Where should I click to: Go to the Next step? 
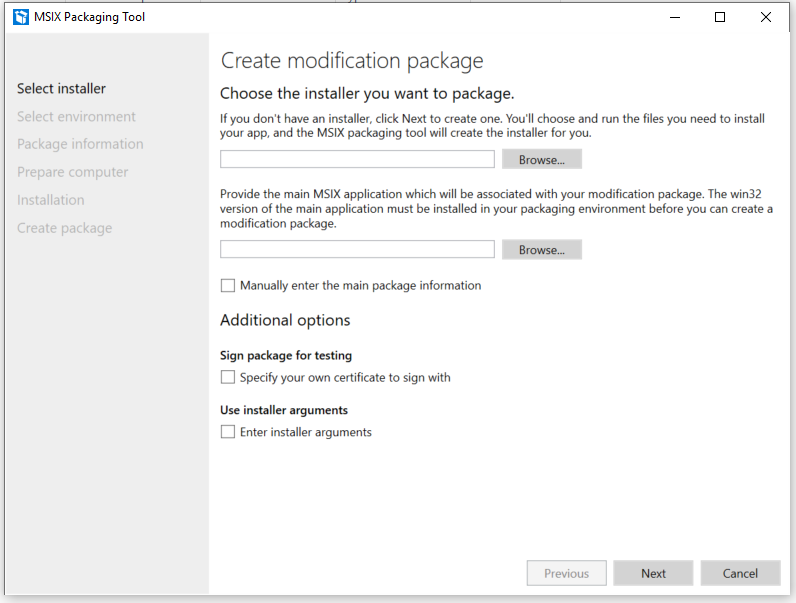[653, 573]
